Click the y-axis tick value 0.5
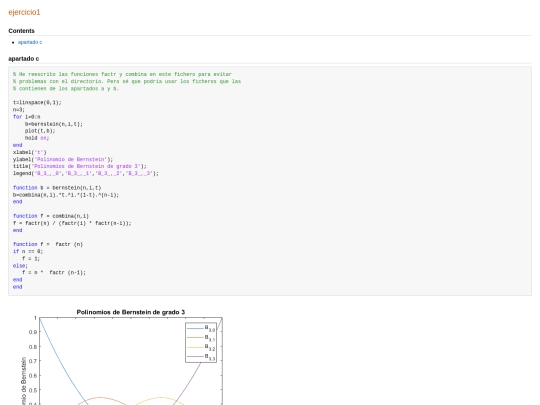This screenshot has height=405, width=540. [33, 390]
